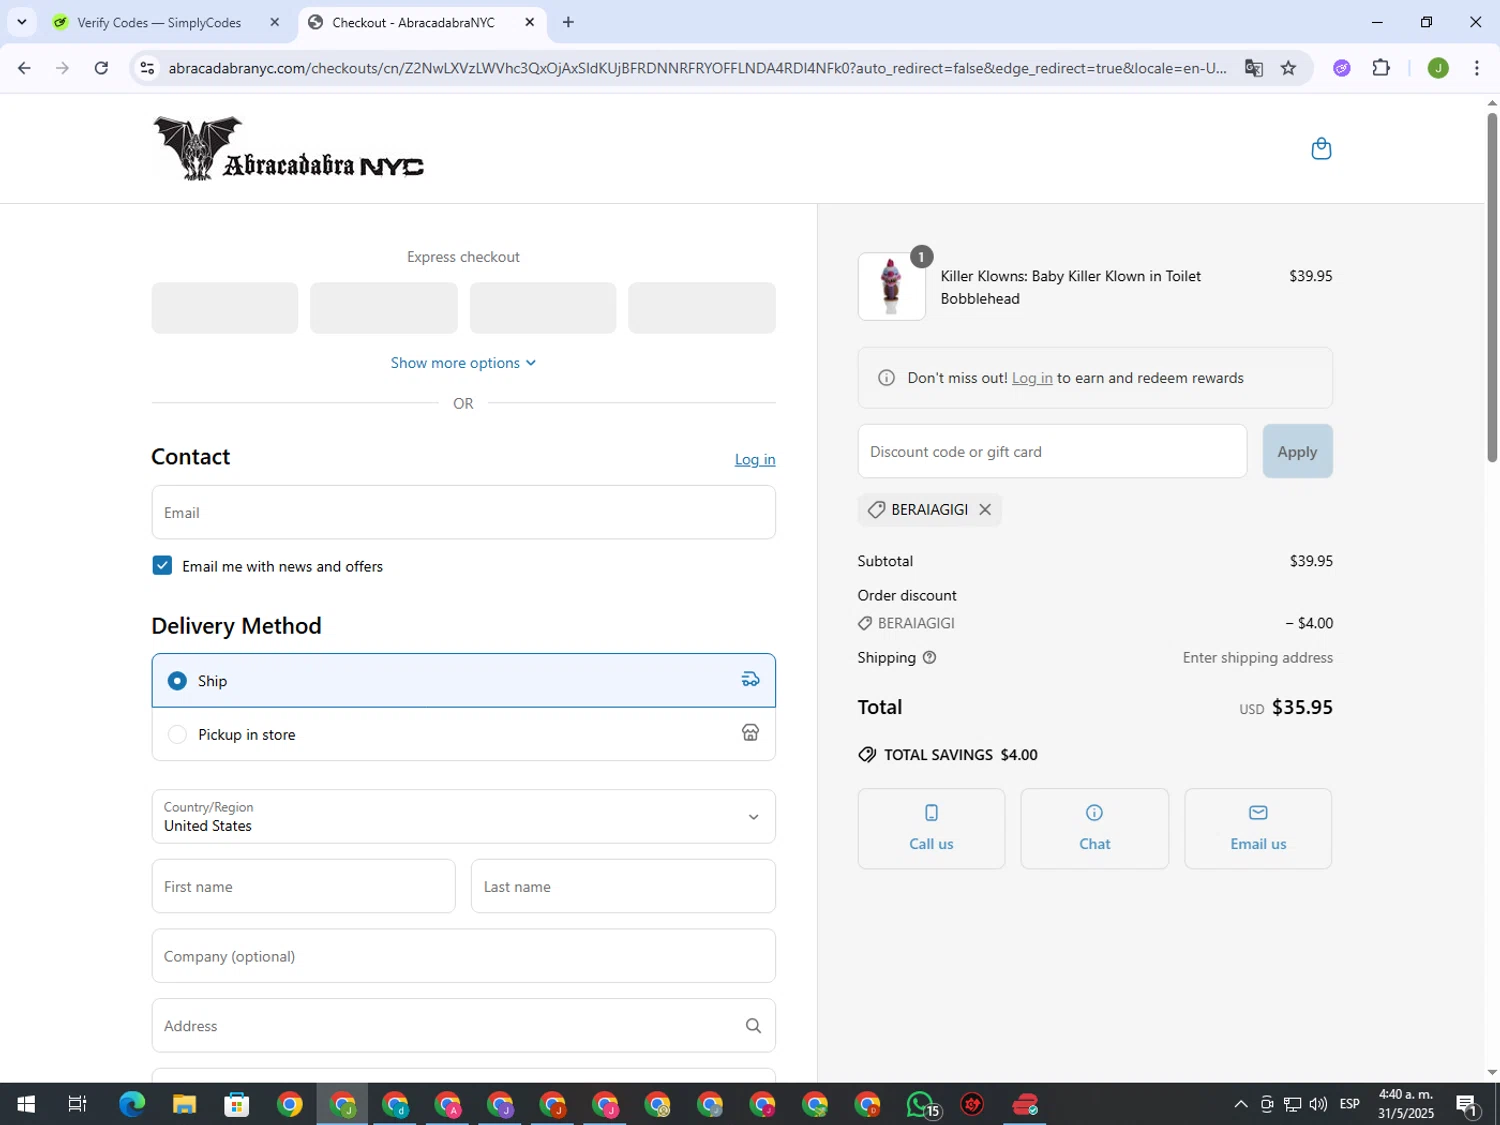The width and height of the screenshot is (1500, 1125).
Task: Select Pickup in store option
Action: pyautogui.click(x=463, y=734)
